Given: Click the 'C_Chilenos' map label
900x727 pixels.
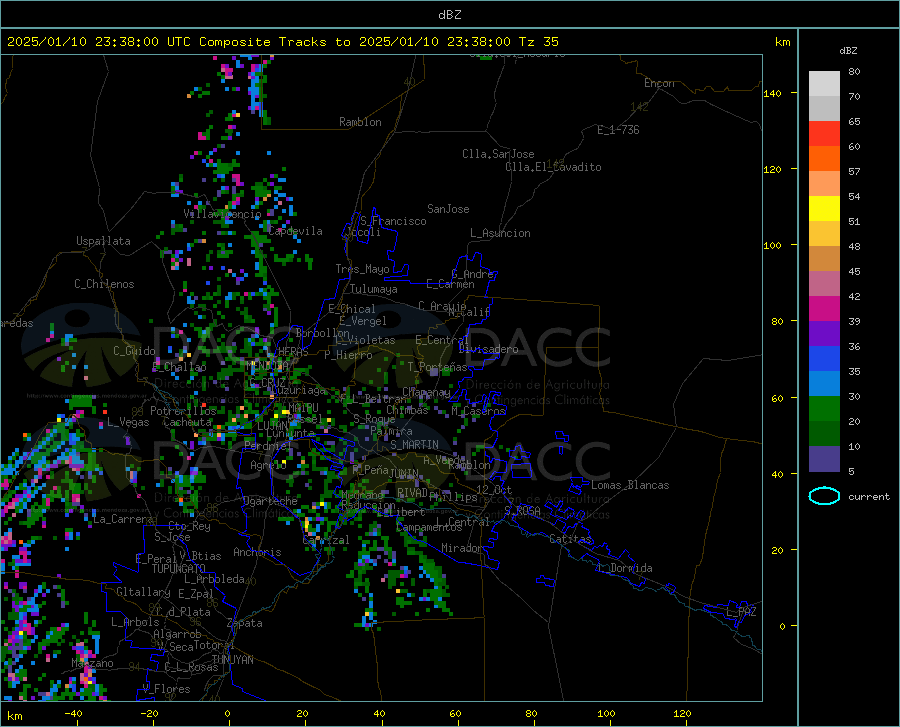Looking at the screenshot, I should [x=104, y=284].
